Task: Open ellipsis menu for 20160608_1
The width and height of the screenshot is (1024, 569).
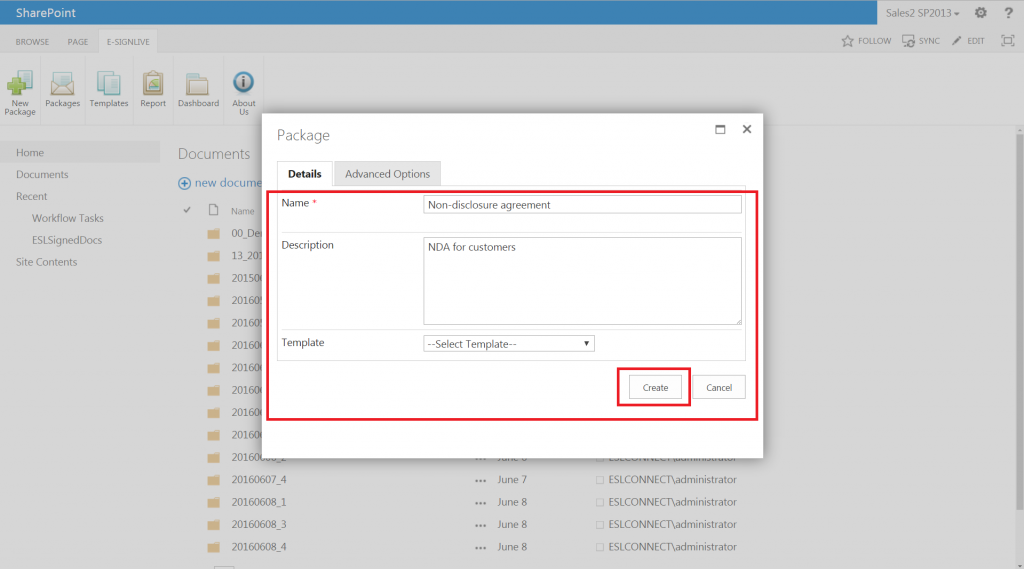Action: [x=481, y=503]
